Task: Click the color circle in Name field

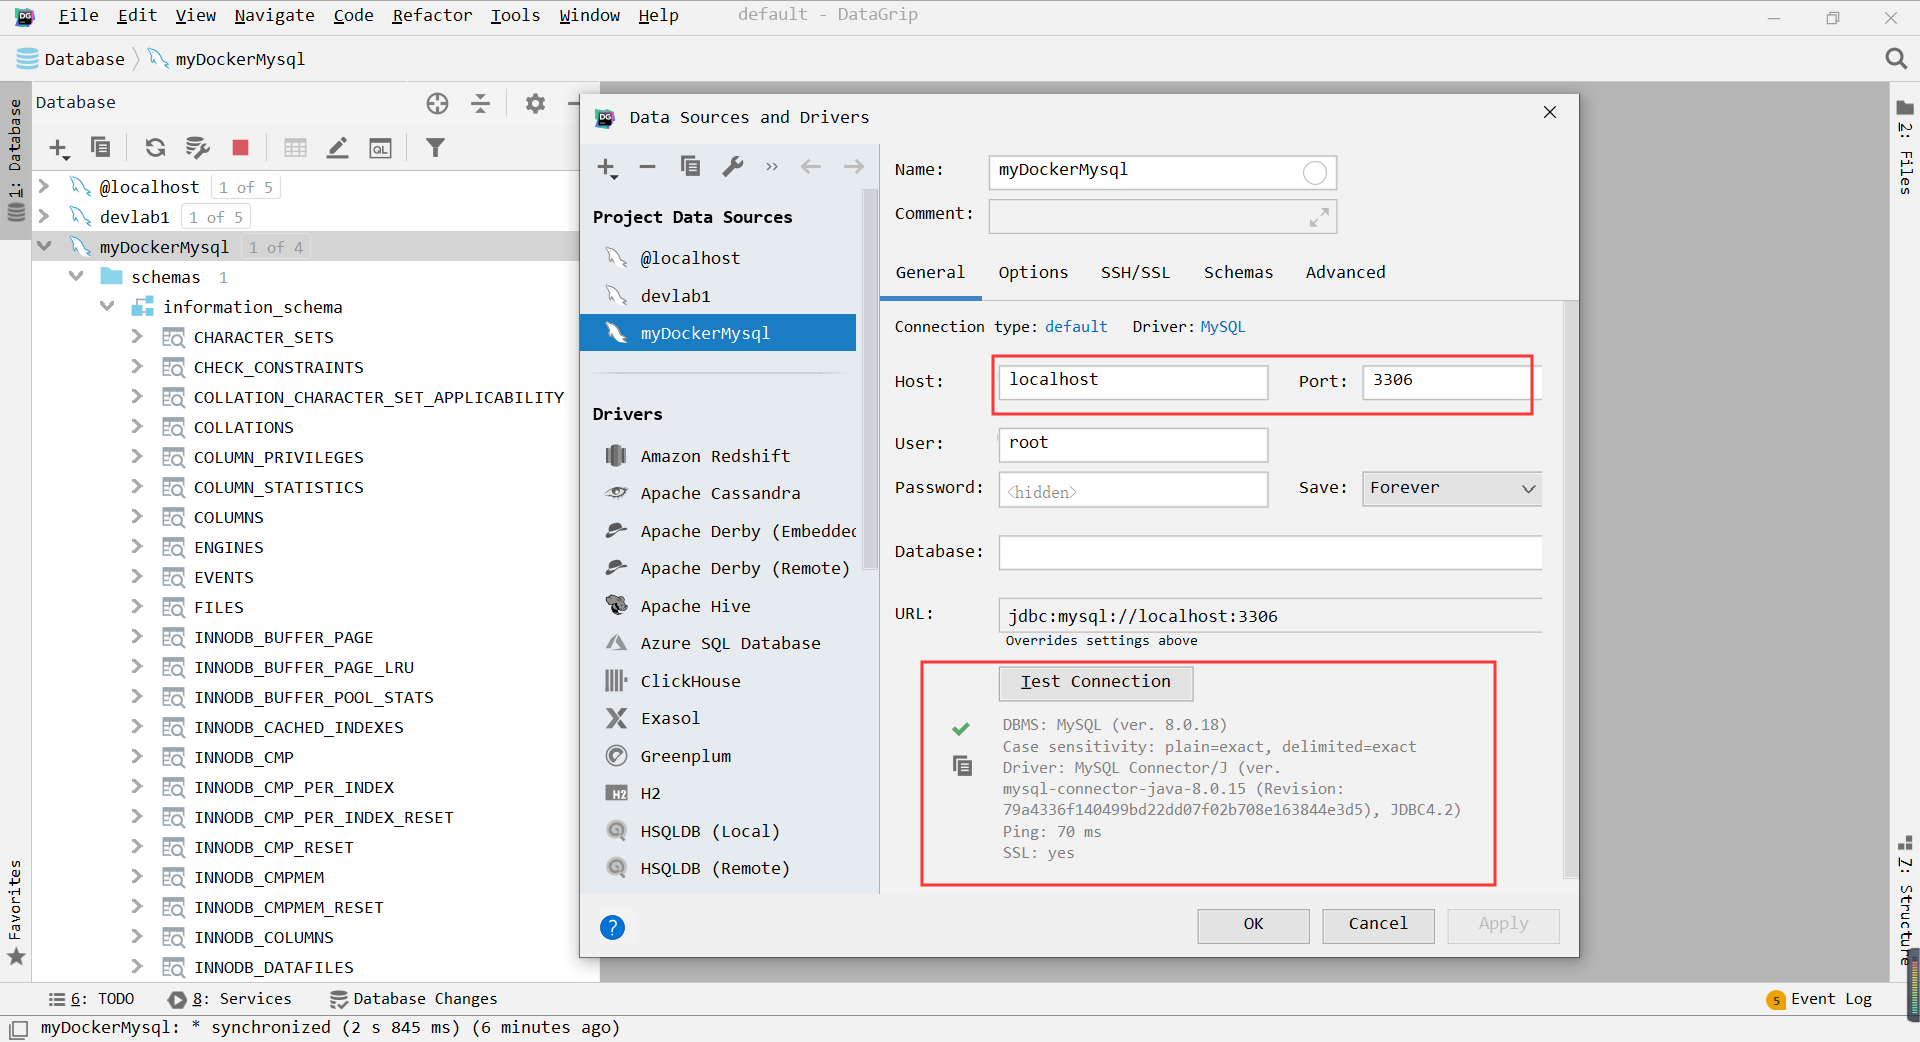Action: click(1315, 173)
